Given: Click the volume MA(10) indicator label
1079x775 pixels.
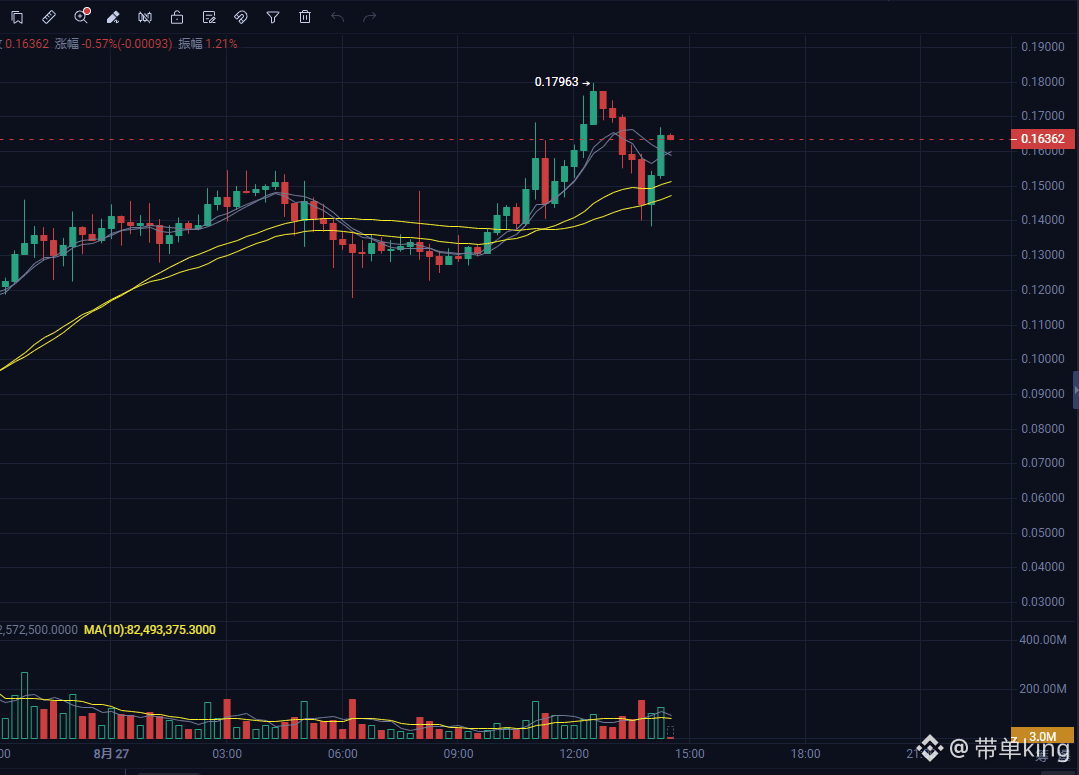Looking at the screenshot, I should (149, 630).
